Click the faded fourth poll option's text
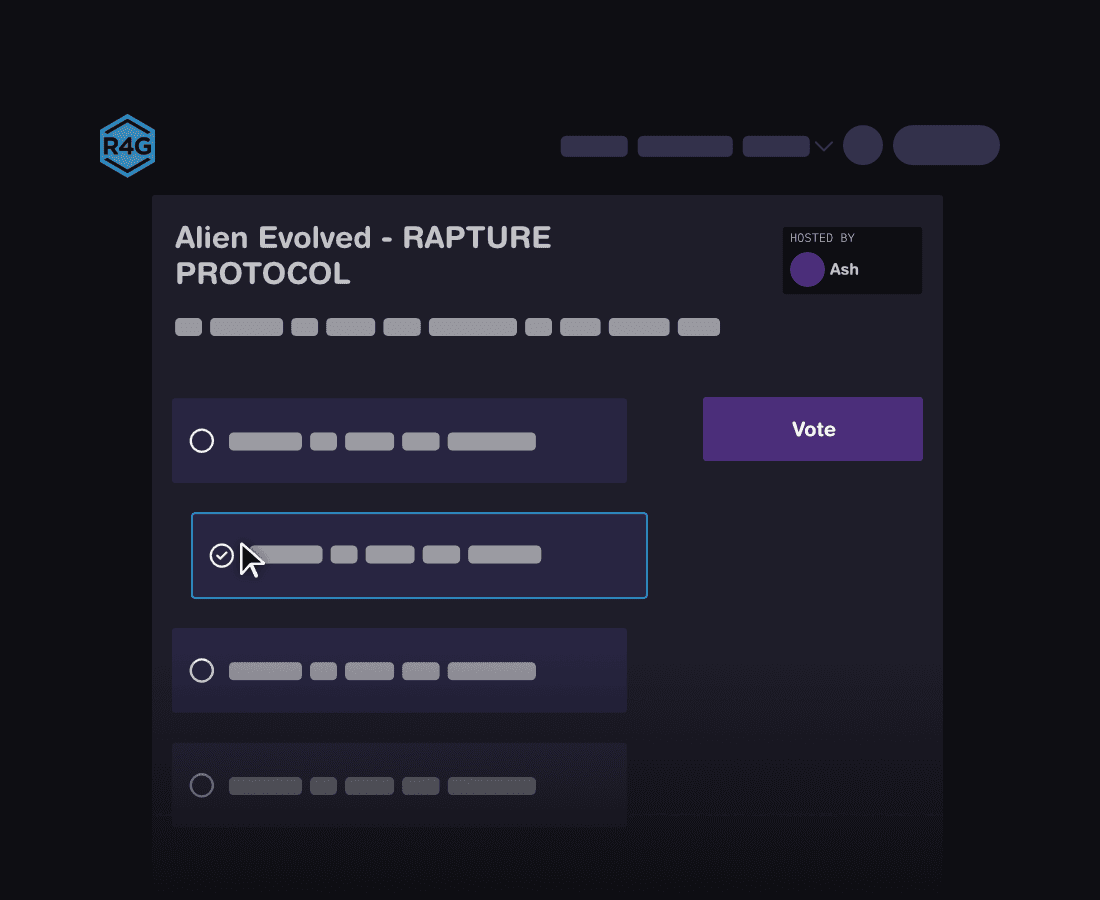The image size is (1100, 900). point(382,786)
